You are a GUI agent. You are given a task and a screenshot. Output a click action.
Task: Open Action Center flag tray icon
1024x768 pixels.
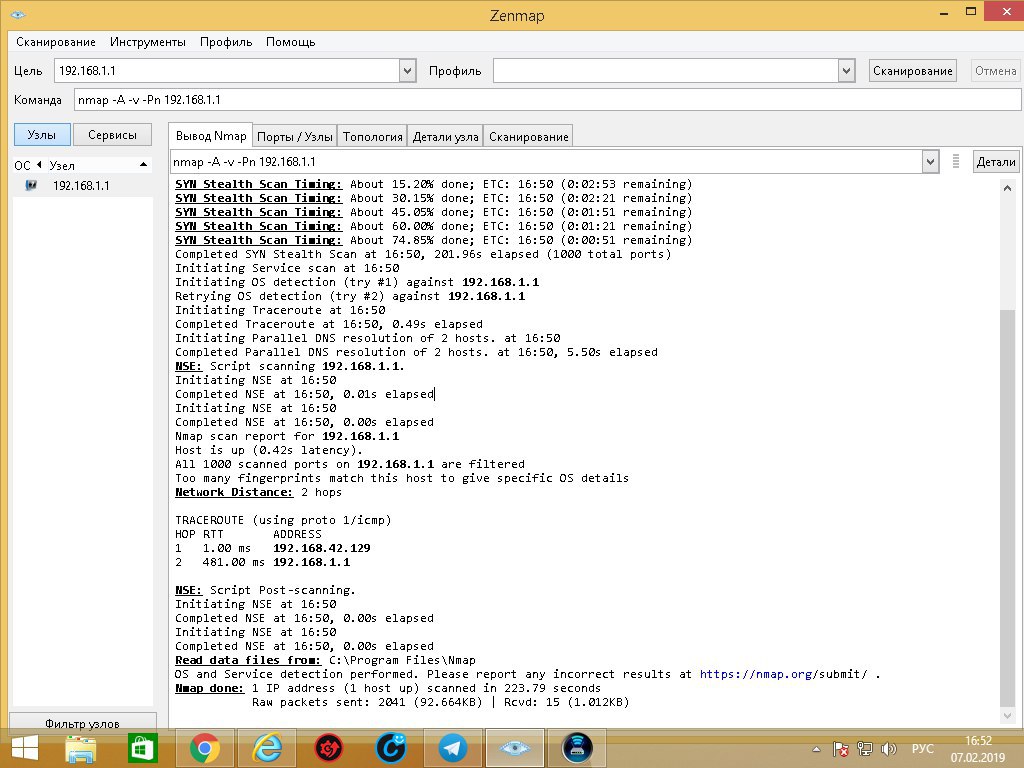[840, 749]
